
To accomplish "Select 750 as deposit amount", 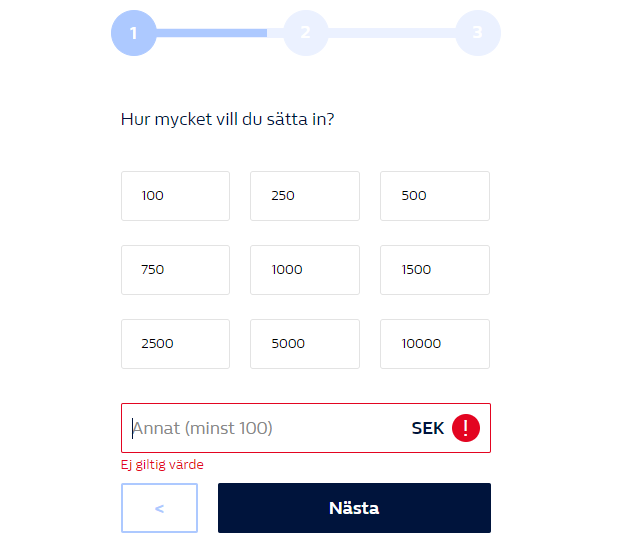I will pyautogui.click(x=175, y=270).
